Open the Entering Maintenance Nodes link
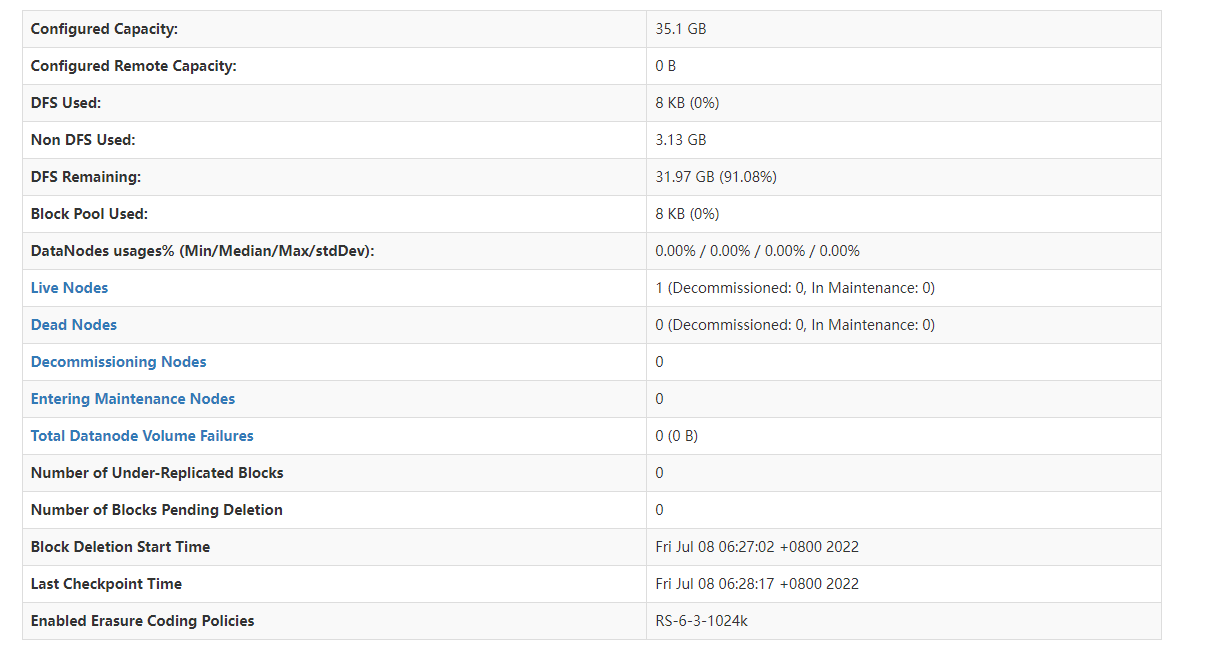Screen dimensions: 1226x649 click(x=133, y=399)
